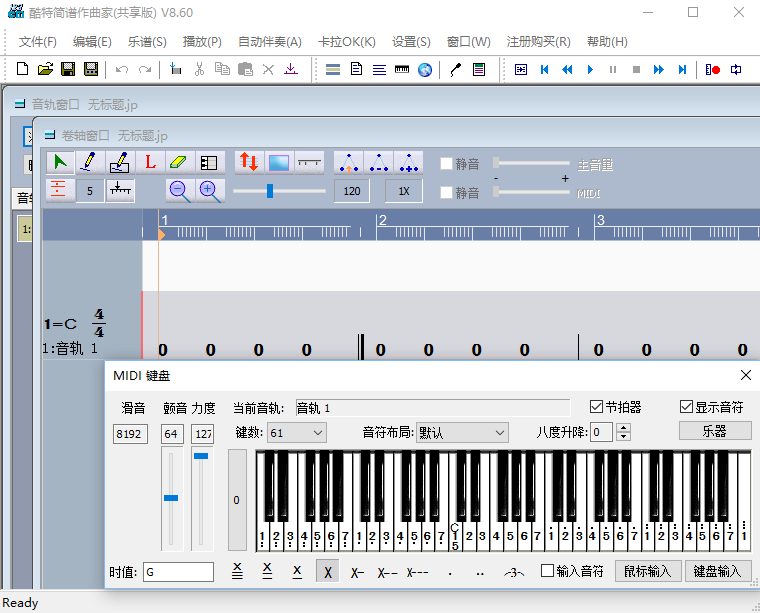Toggle the 显示音符 checkbox
Screen dimensions: 760x613
(x=686, y=407)
